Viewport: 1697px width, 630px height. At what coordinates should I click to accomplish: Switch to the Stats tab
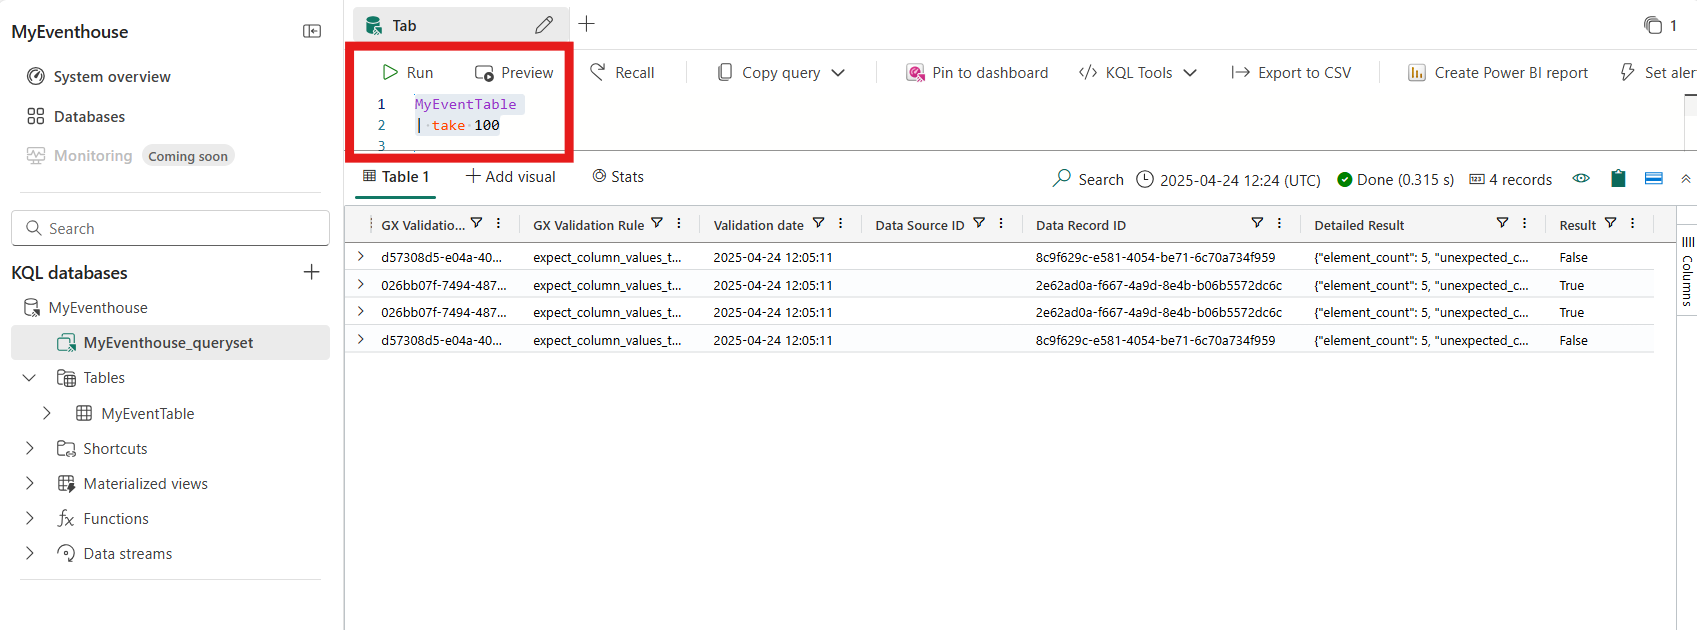click(x=618, y=177)
